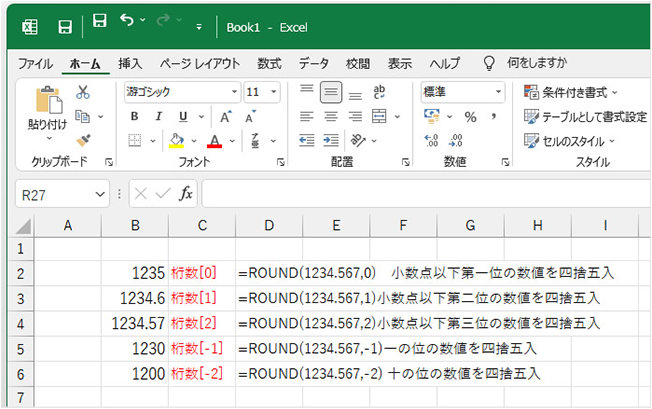The width and height of the screenshot is (652, 409).
Task: Apply Percent style
Action: [470, 117]
